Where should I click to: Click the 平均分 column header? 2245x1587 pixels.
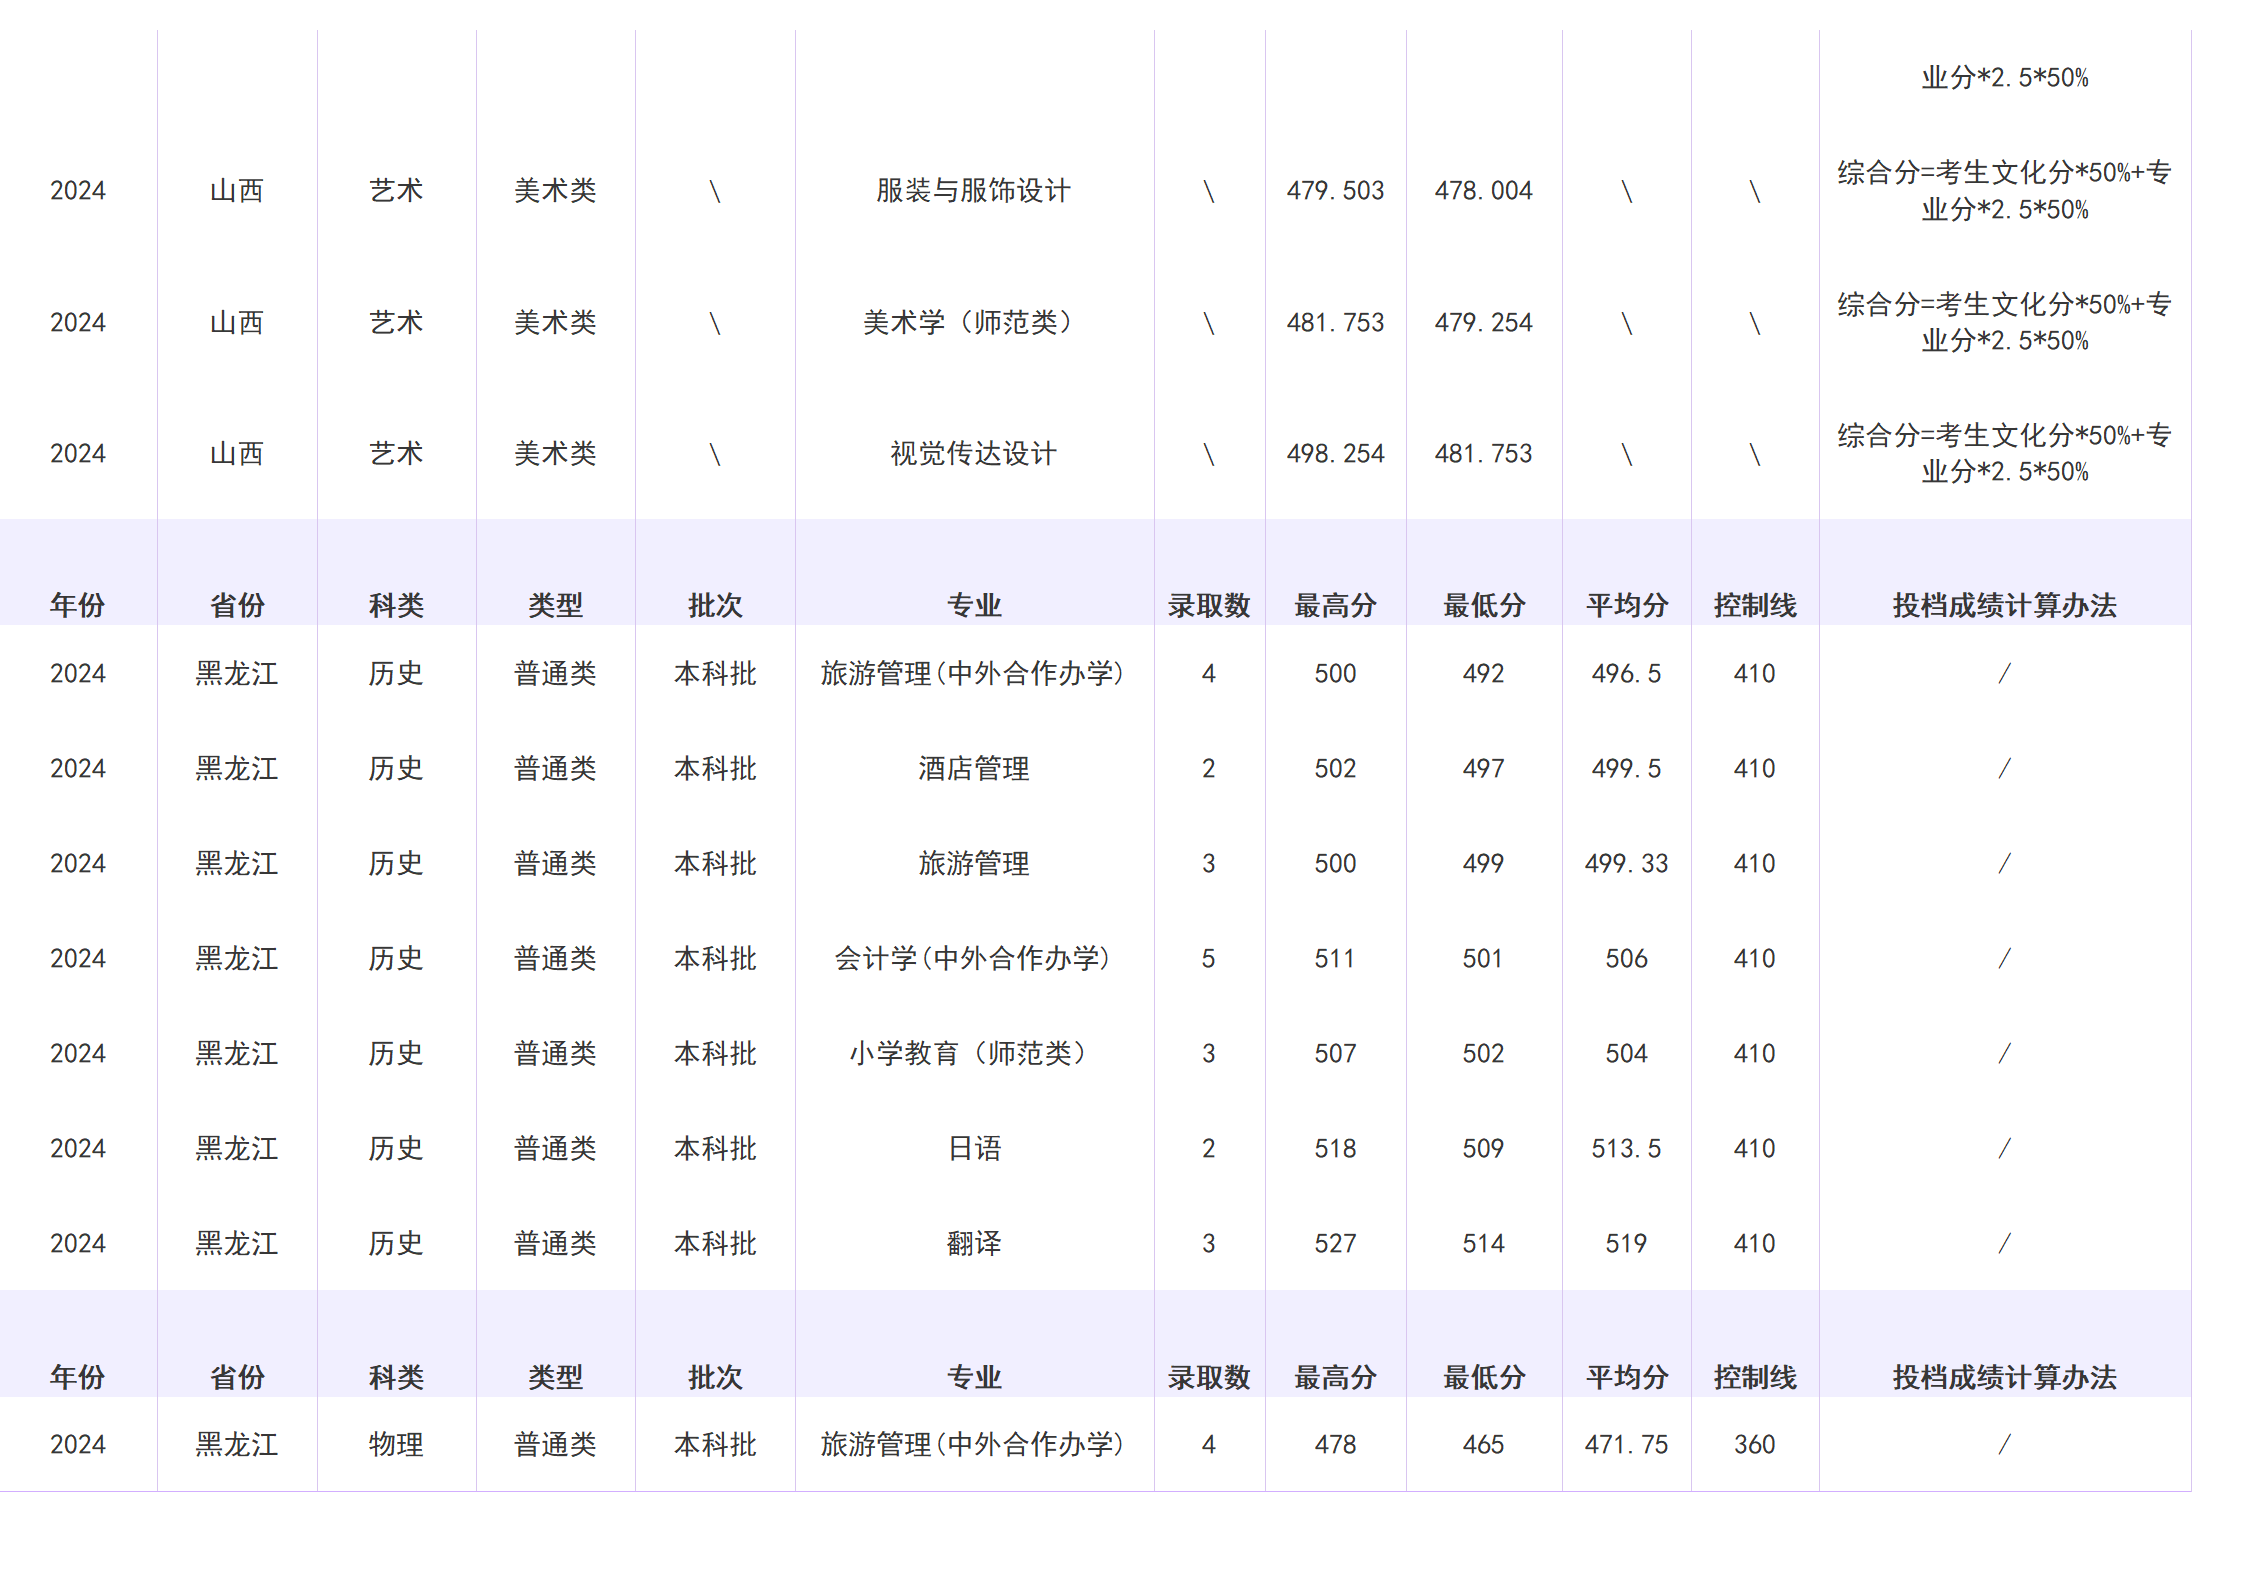pyautogui.click(x=1625, y=604)
